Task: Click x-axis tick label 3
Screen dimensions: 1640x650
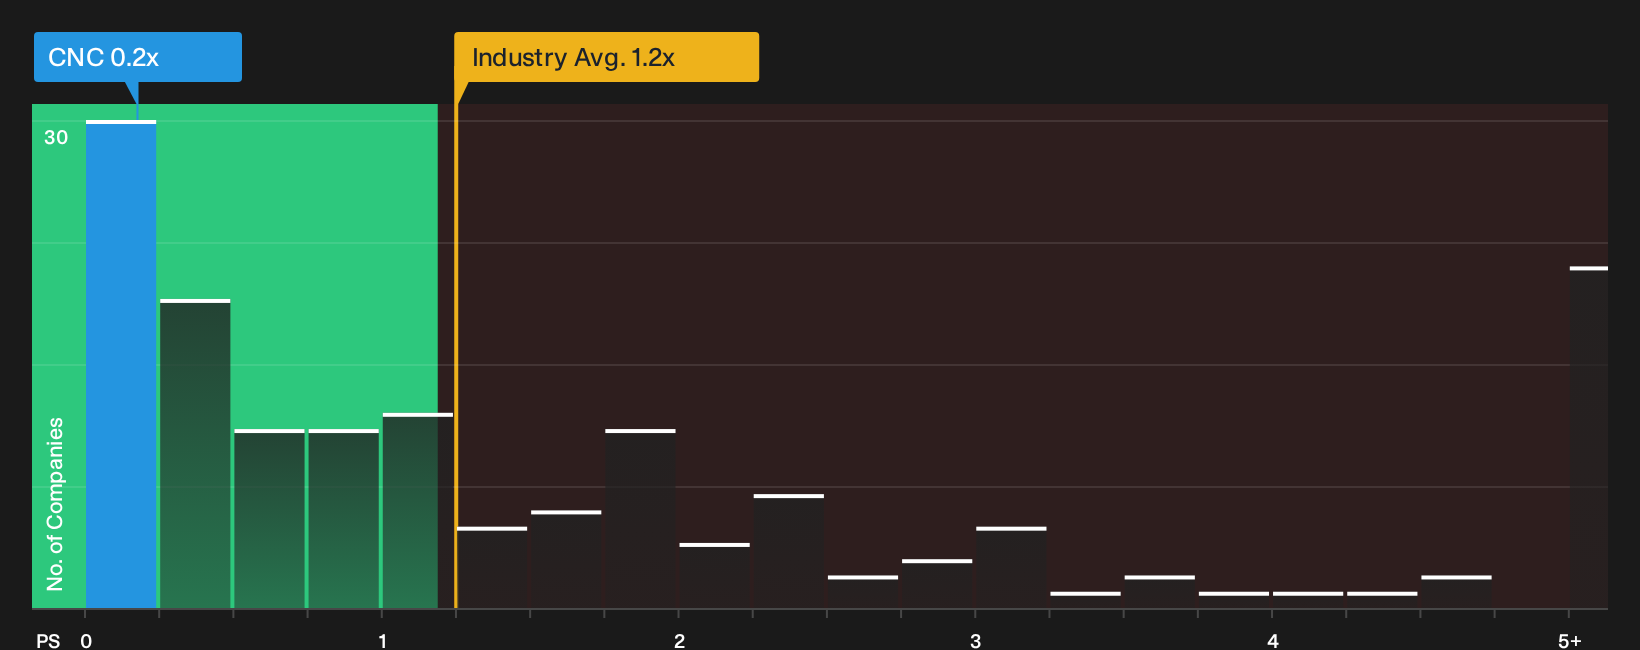Action: [x=976, y=641]
